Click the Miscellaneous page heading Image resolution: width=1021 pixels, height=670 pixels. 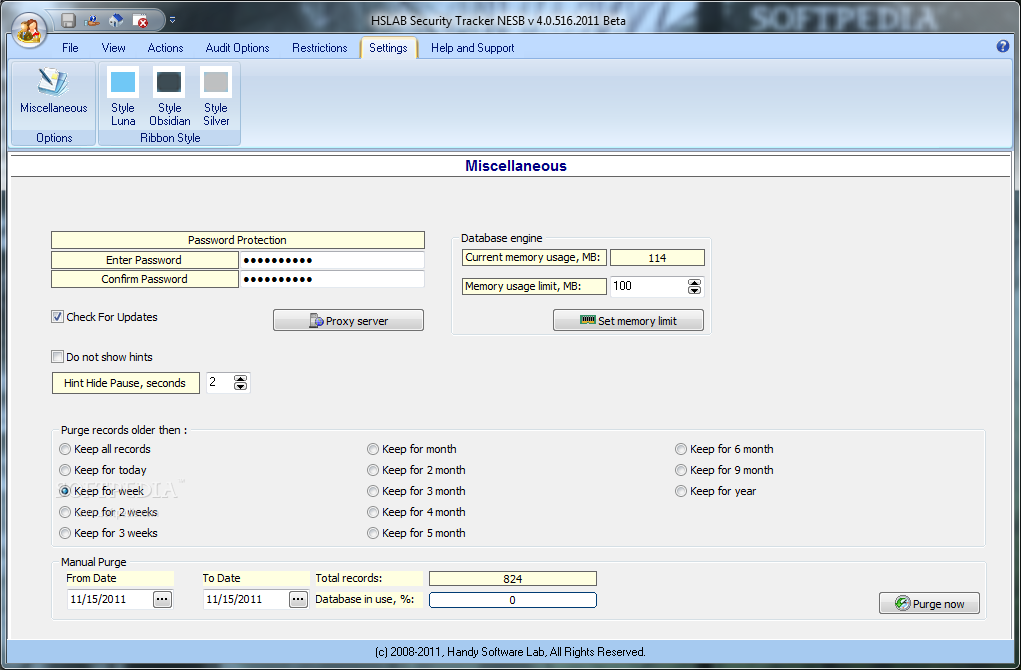click(x=516, y=166)
